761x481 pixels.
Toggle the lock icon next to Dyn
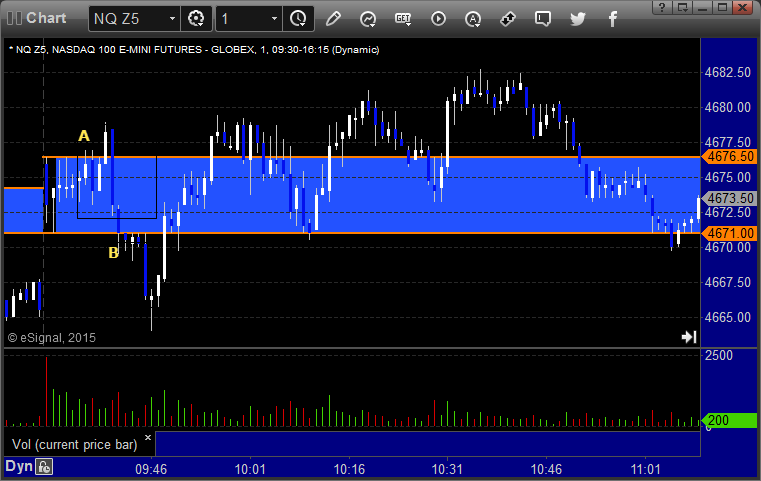point(44,467)
